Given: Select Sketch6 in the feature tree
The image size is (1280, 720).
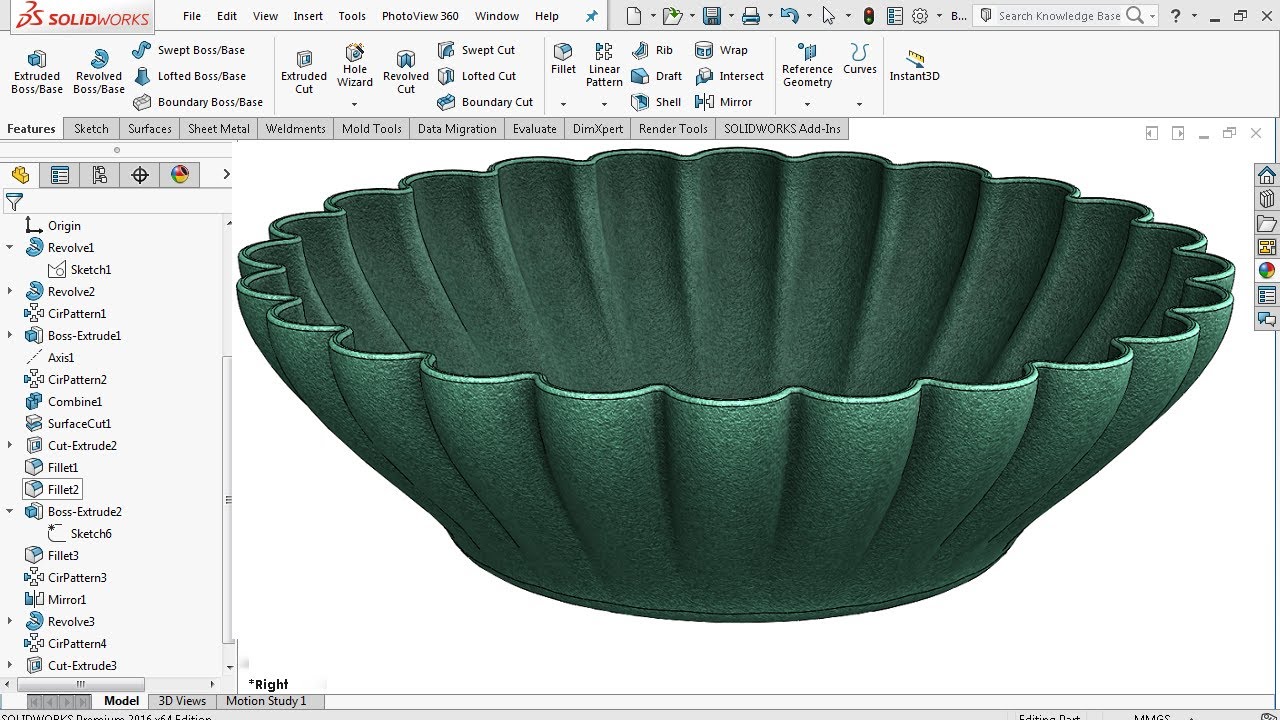Looking at the screenshot, I should point(79,534).
